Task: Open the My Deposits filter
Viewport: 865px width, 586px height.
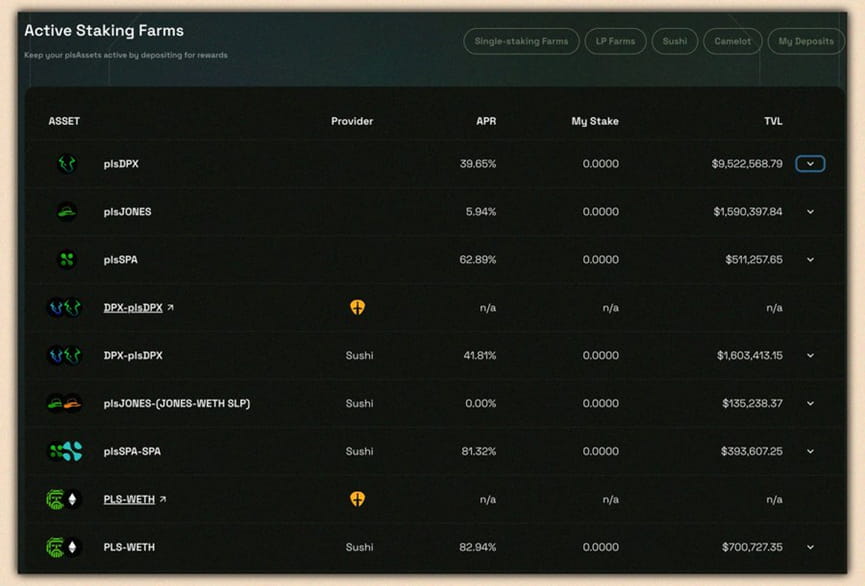Action: pos(806,41)
